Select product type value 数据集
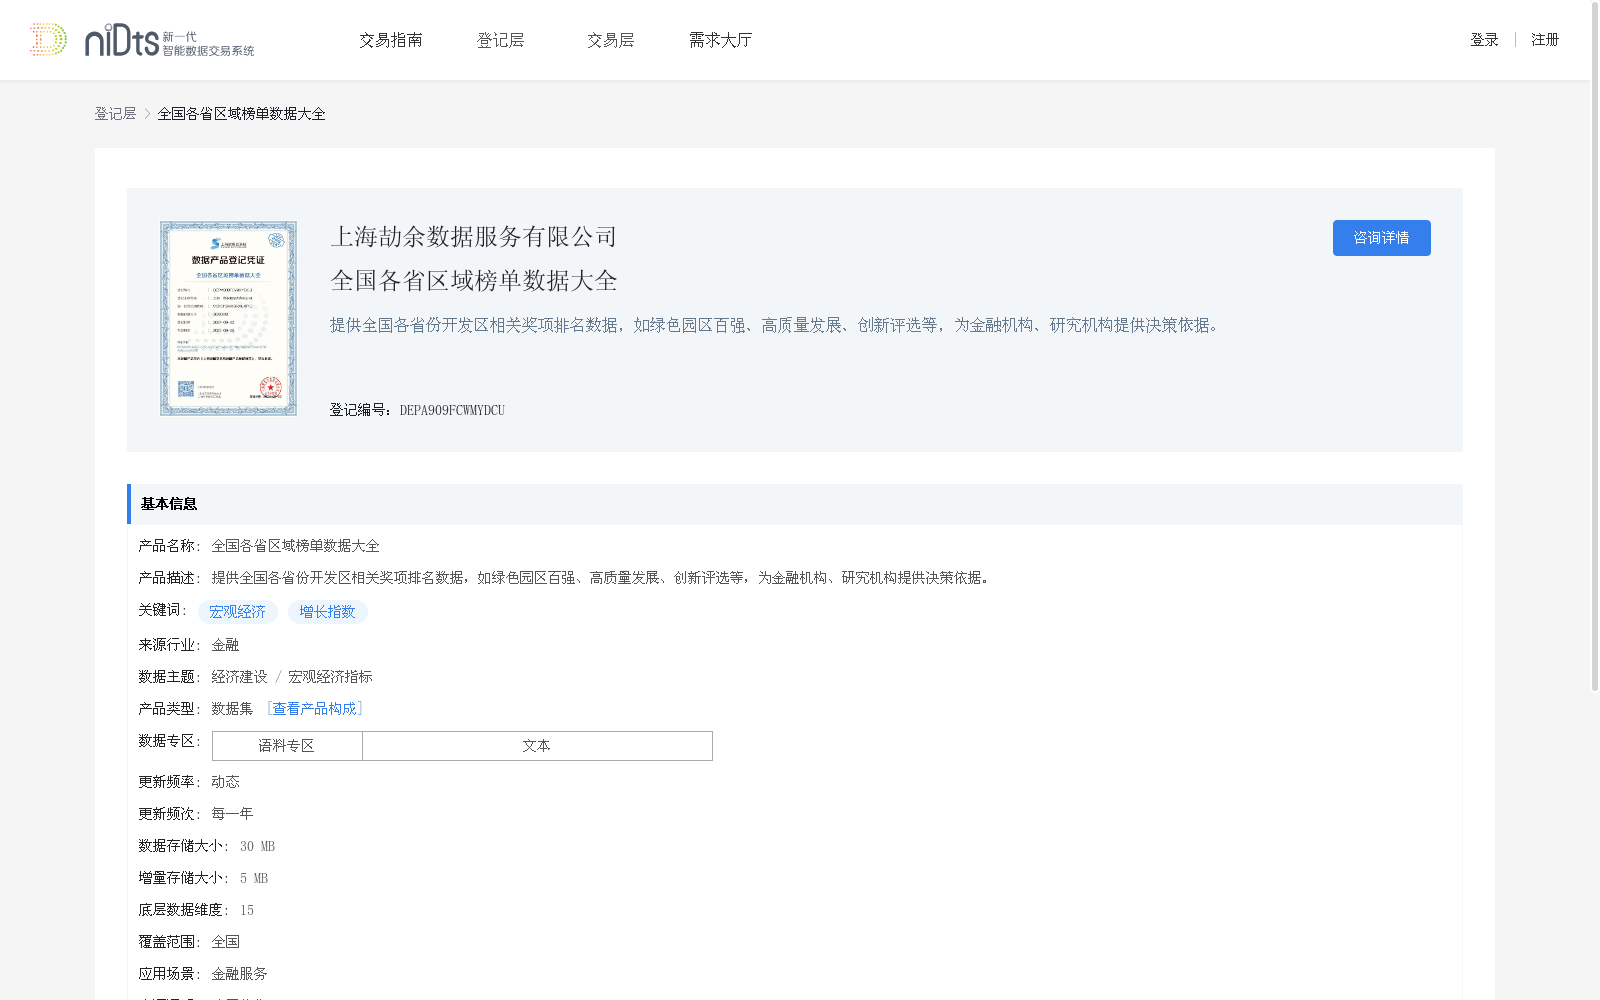The height and width of the screenshot is (1000, 1600). pyautogui.click(x=232, y=709)
